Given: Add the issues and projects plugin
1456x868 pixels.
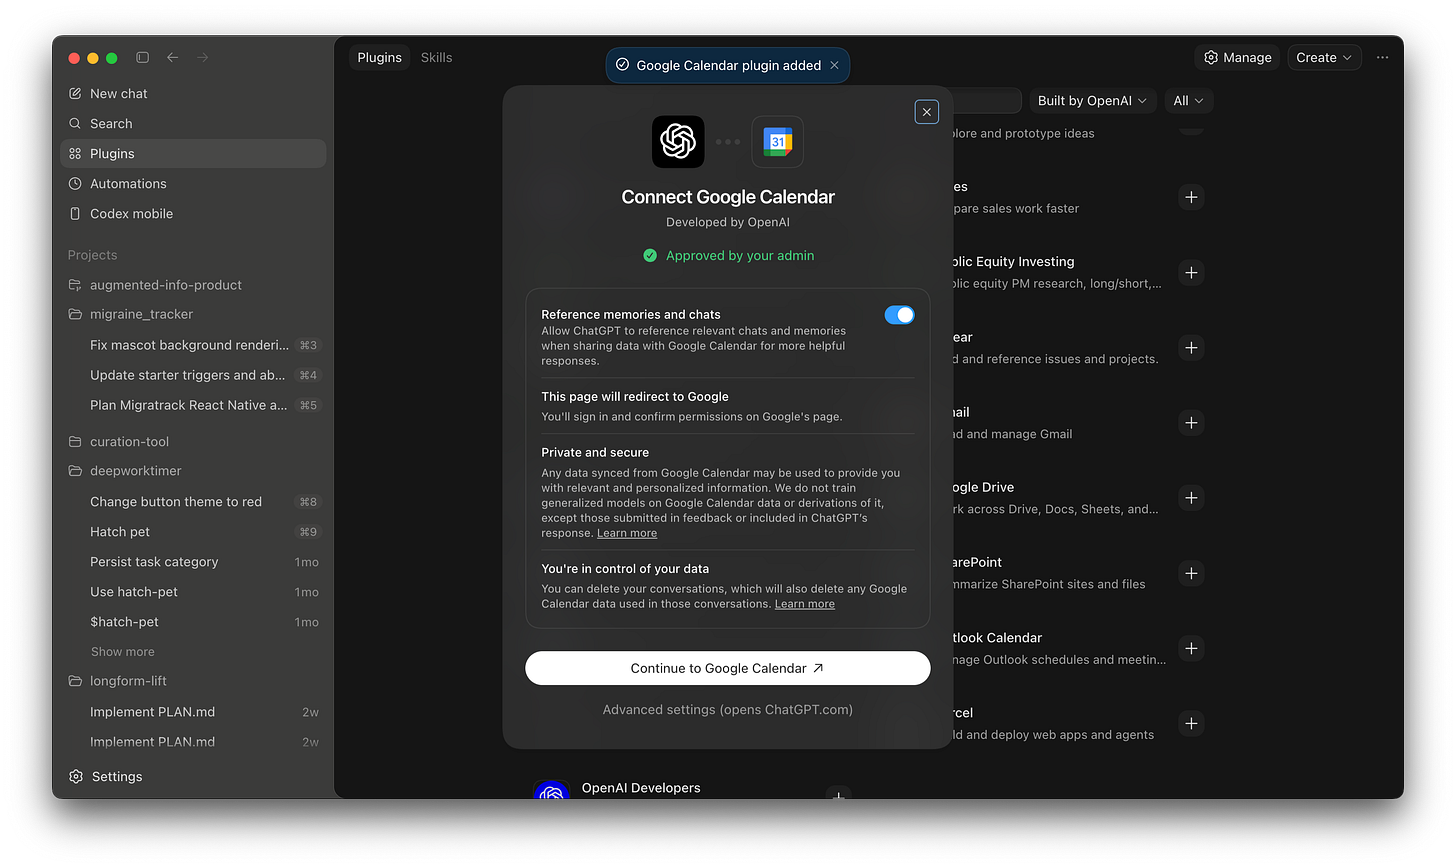Looking at the screenshot, I should [x=1191, y=348].
